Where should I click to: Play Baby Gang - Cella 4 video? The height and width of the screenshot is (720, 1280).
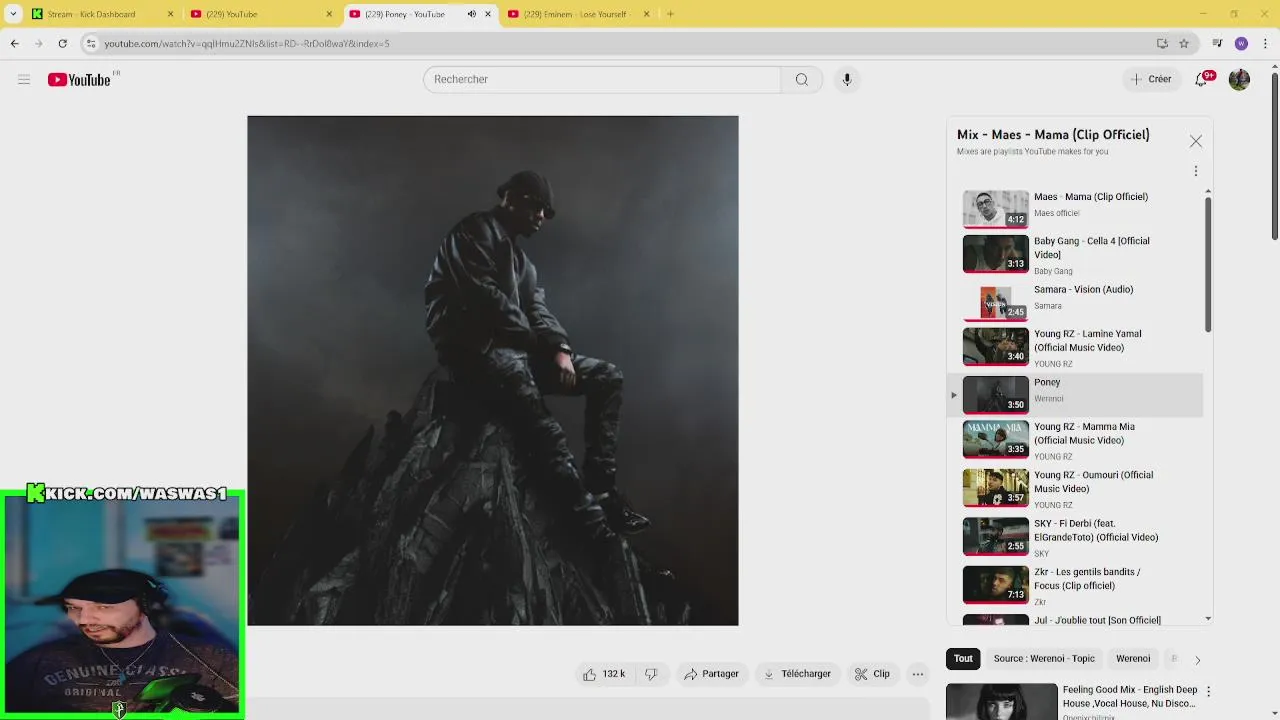1075,255
